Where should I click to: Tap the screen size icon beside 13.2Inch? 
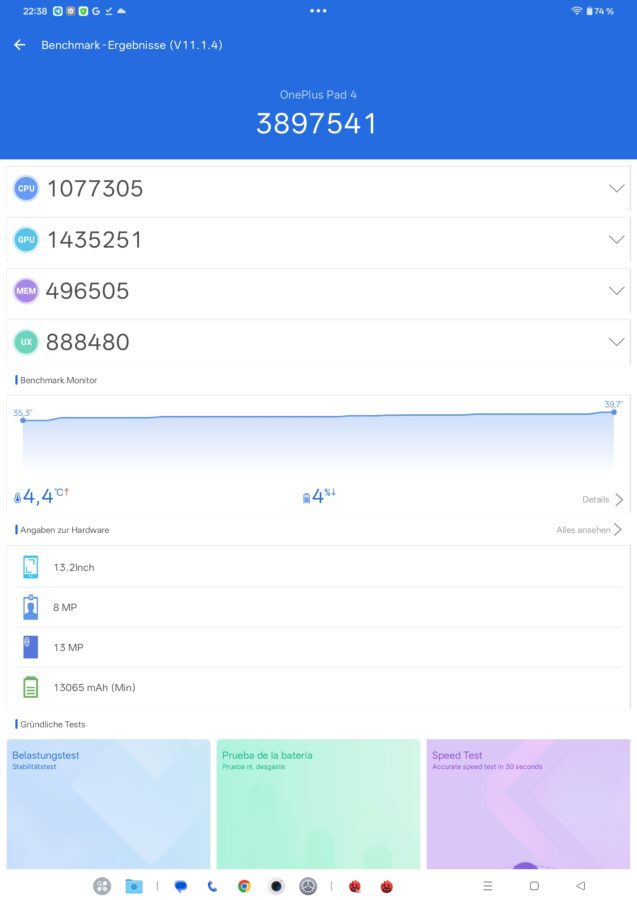pyautogui.click(x=30, y=567)
